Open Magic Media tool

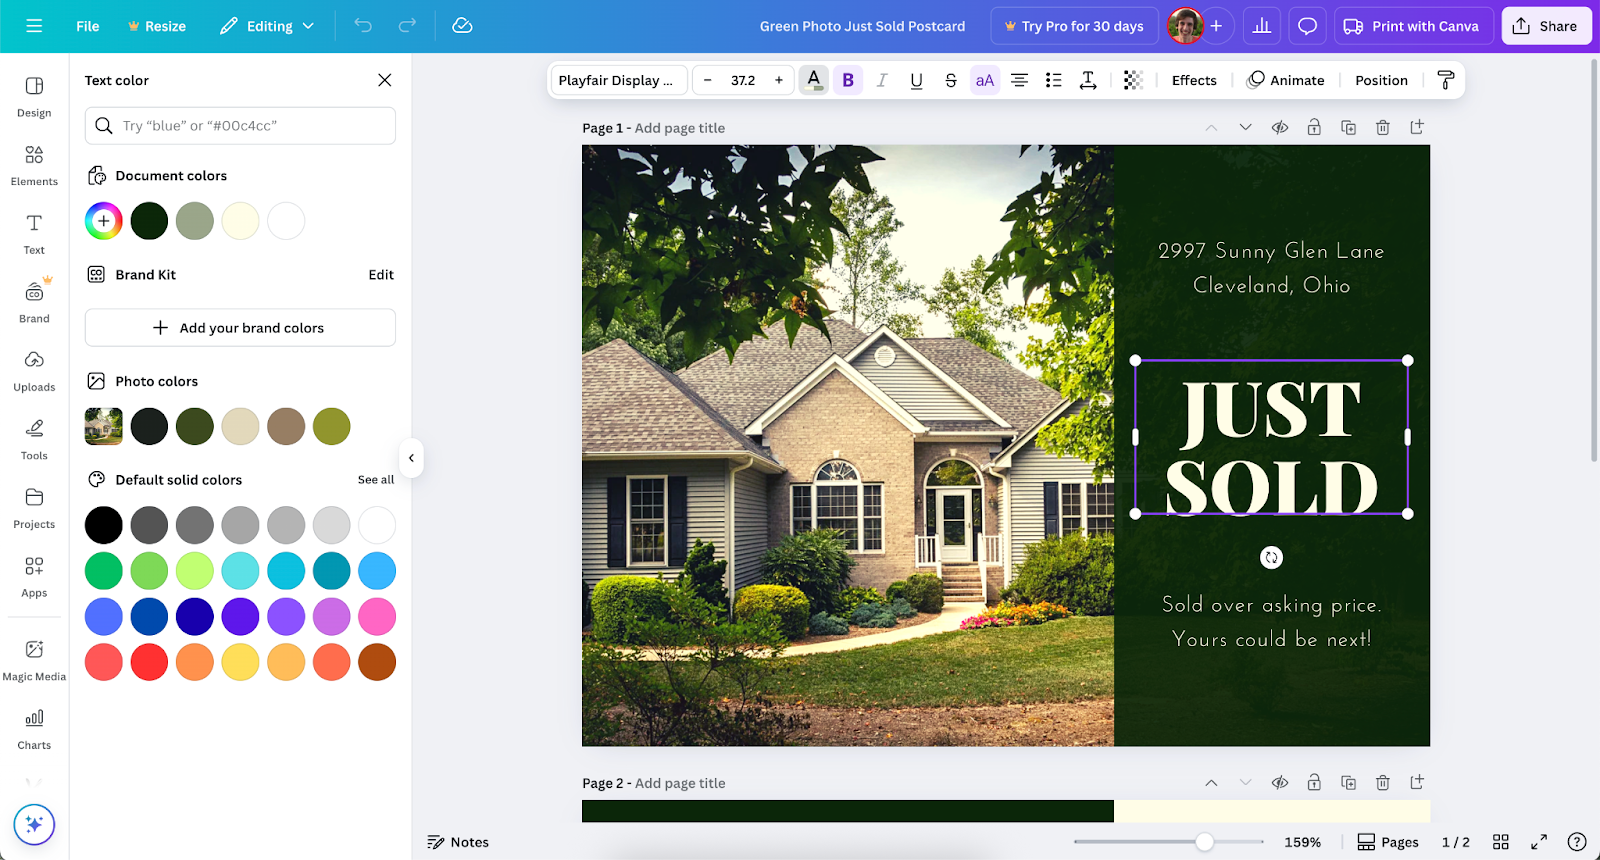coord(34,660)
